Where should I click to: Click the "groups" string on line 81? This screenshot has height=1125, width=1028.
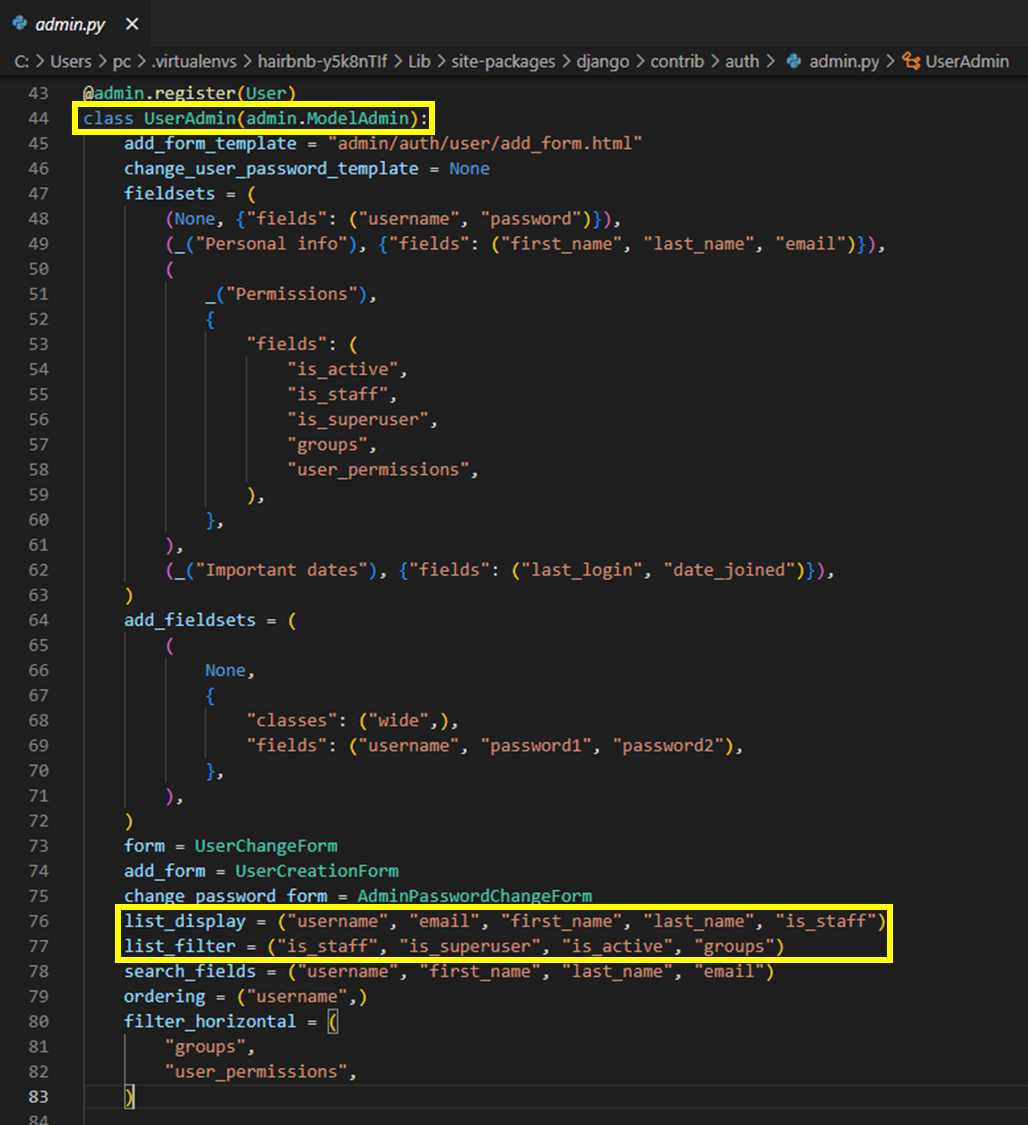click(x=205, y=1047)
